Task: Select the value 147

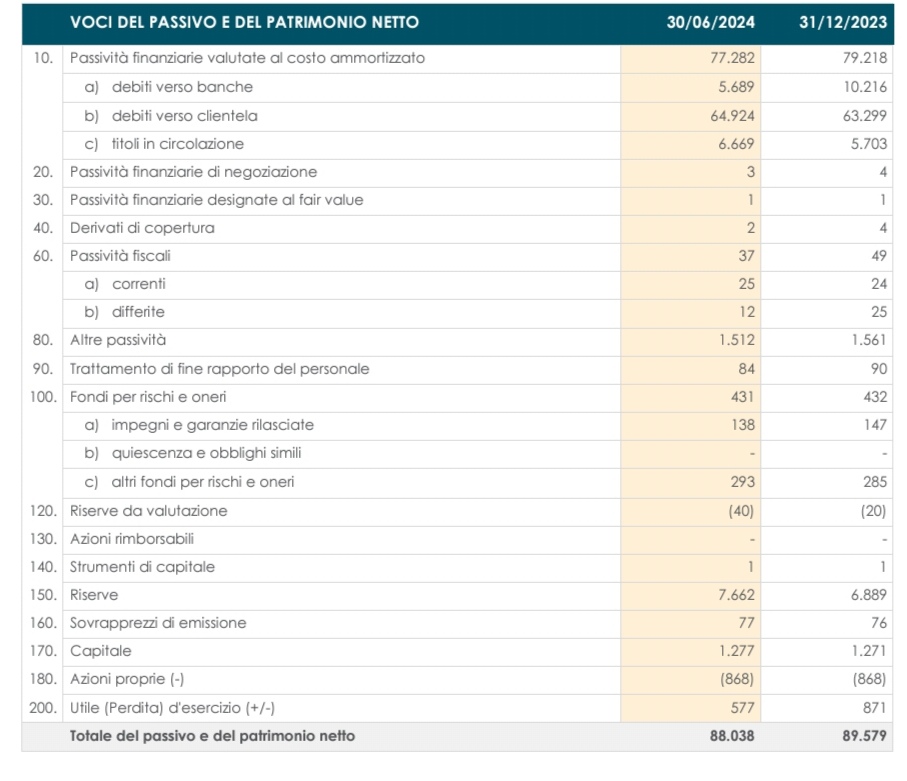Action: click(876, 425)
